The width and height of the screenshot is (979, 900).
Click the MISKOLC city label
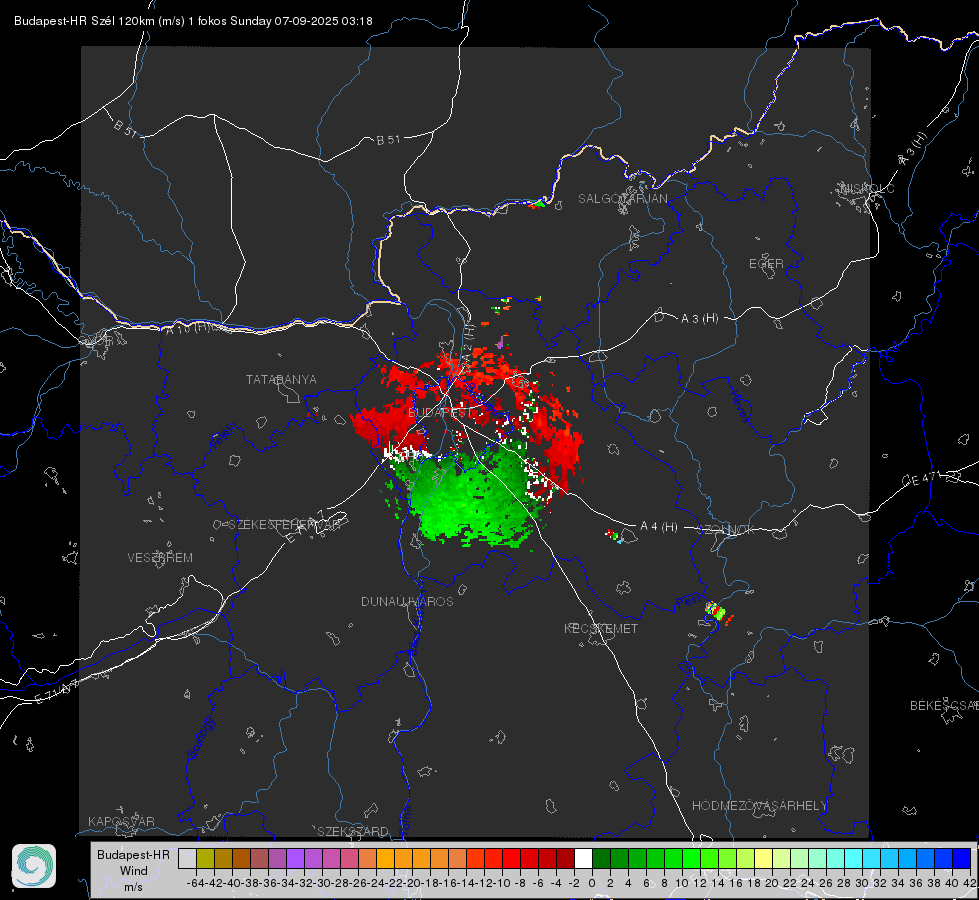click(x=867, y=189)
